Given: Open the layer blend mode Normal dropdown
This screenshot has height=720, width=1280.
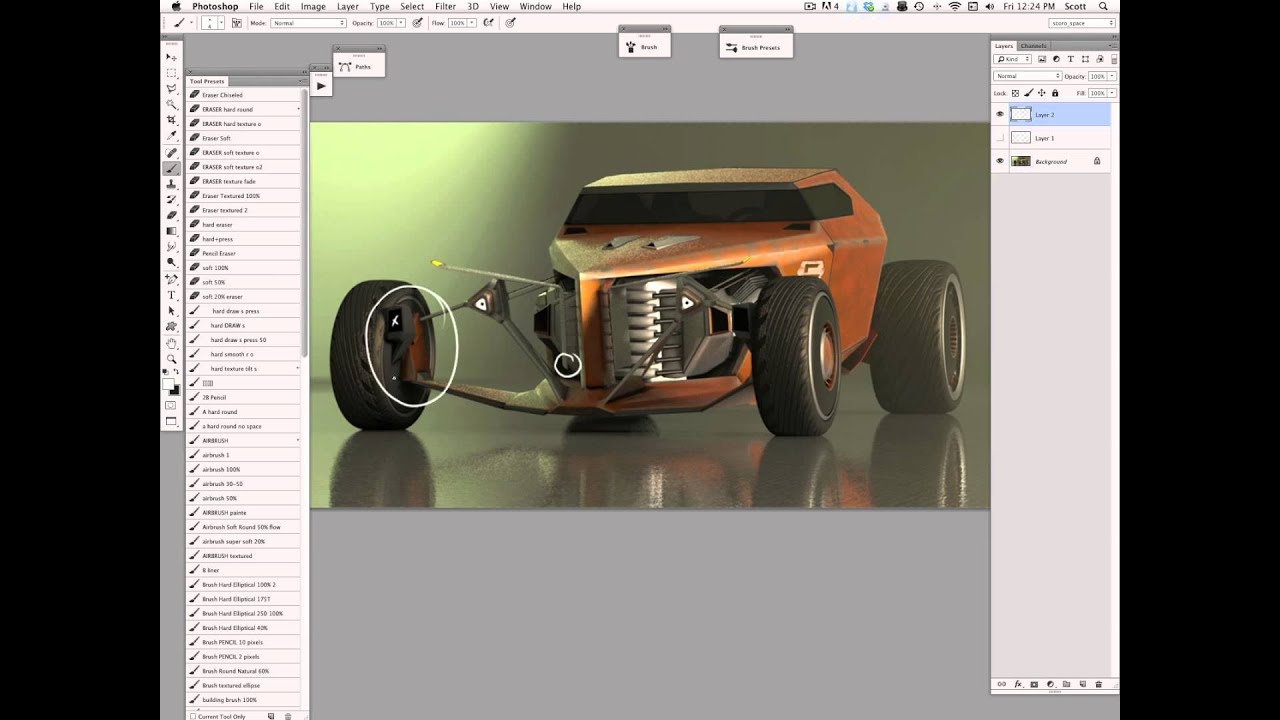Looking at the screenshot, I should click(1027, 76).
